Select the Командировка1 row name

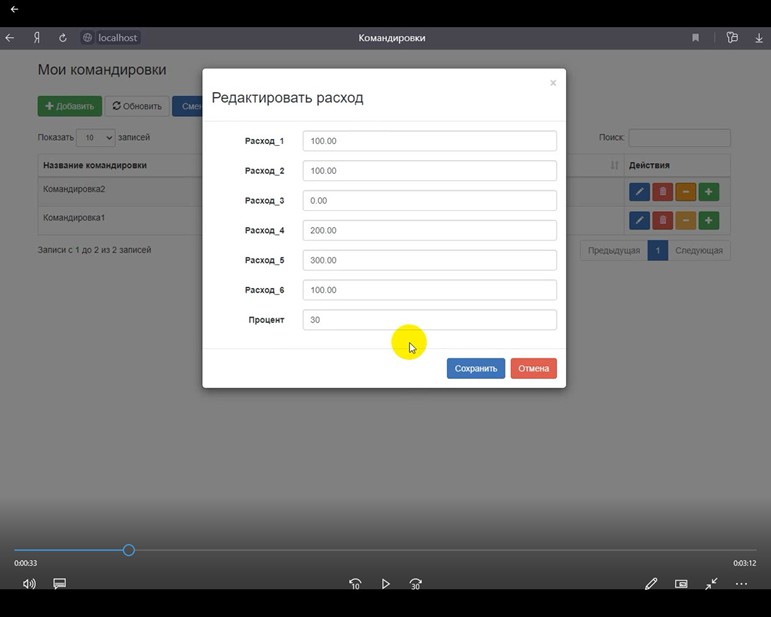[x=74, y=217]
